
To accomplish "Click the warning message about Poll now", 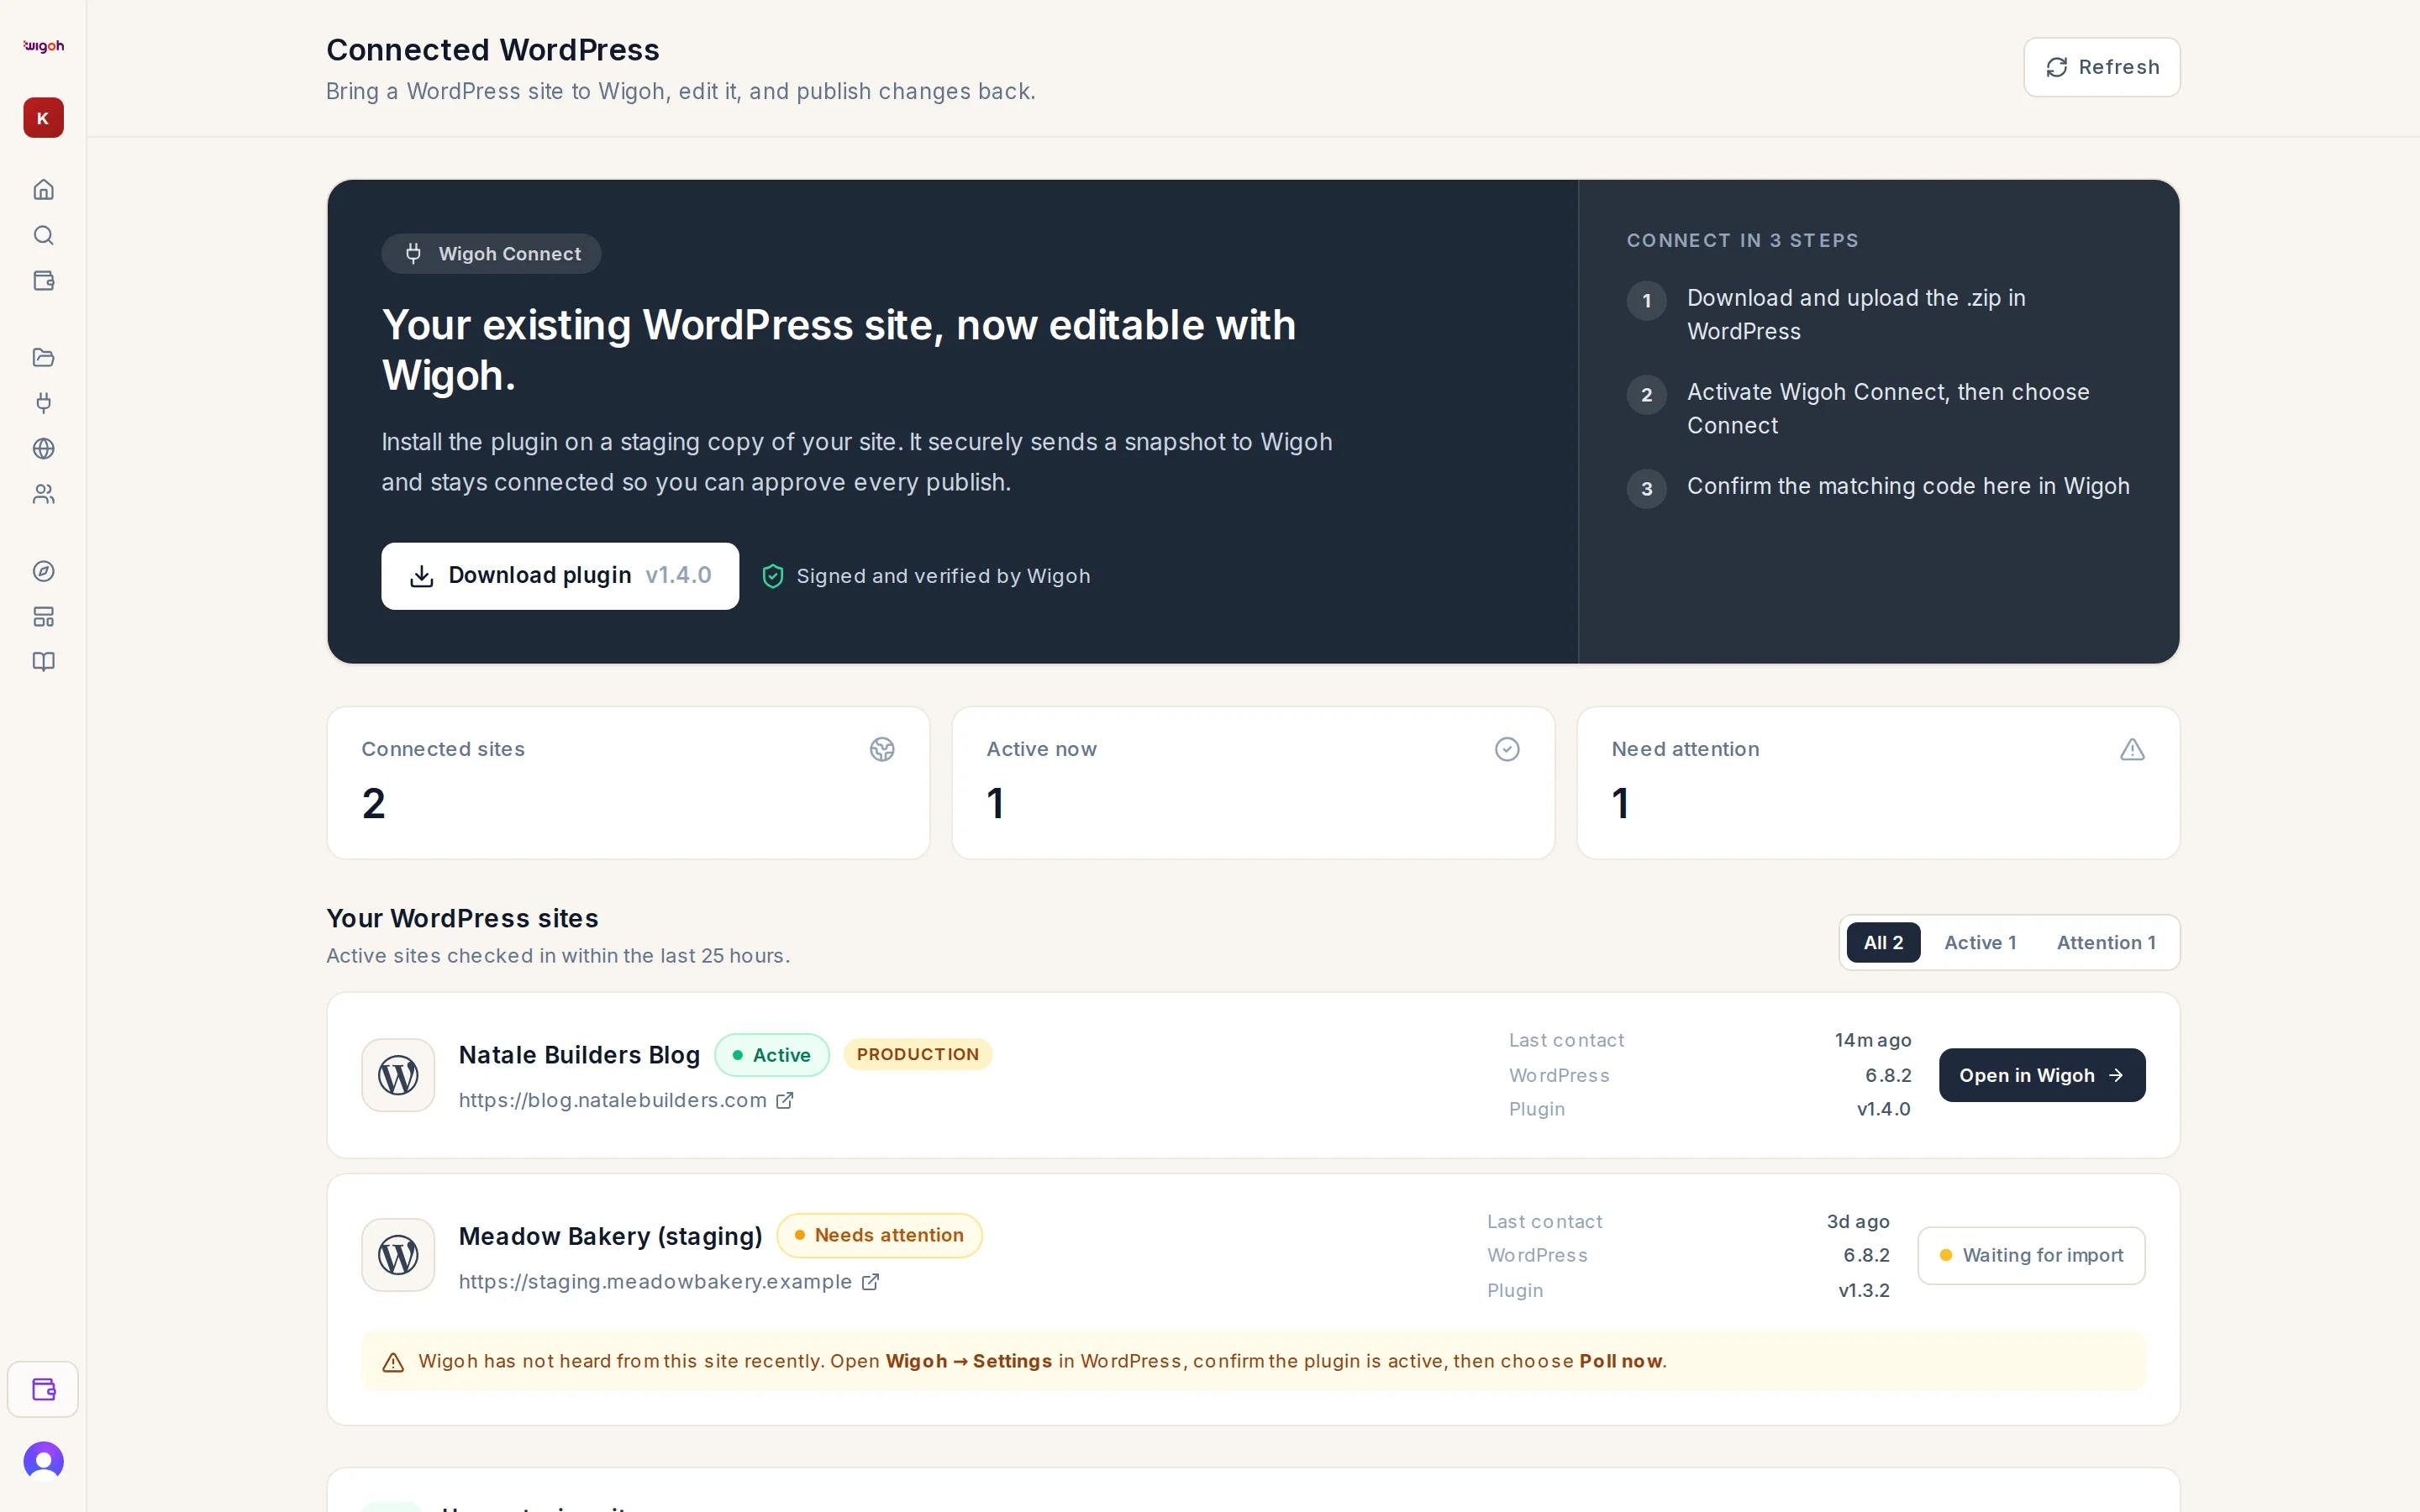I will coord(1253,1361).
